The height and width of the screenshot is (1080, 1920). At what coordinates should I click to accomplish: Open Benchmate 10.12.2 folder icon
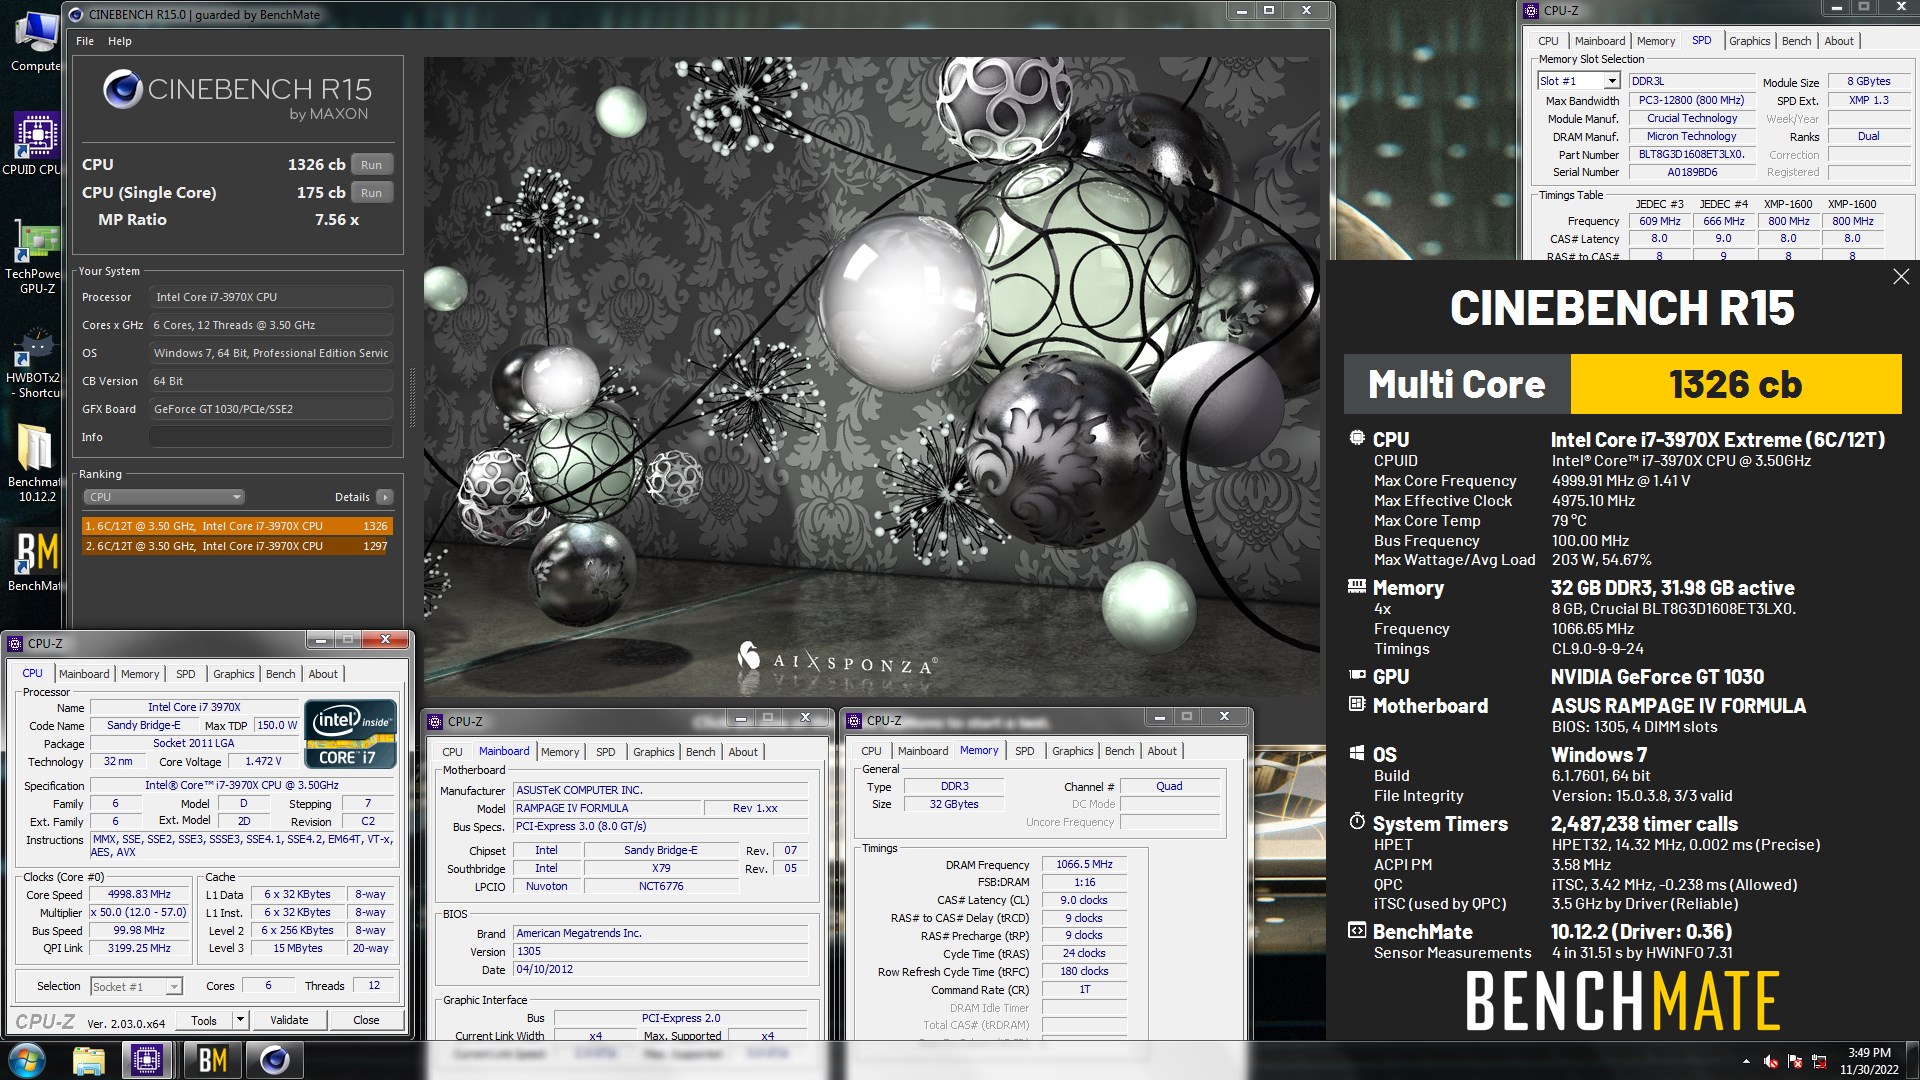coord(34,462)
